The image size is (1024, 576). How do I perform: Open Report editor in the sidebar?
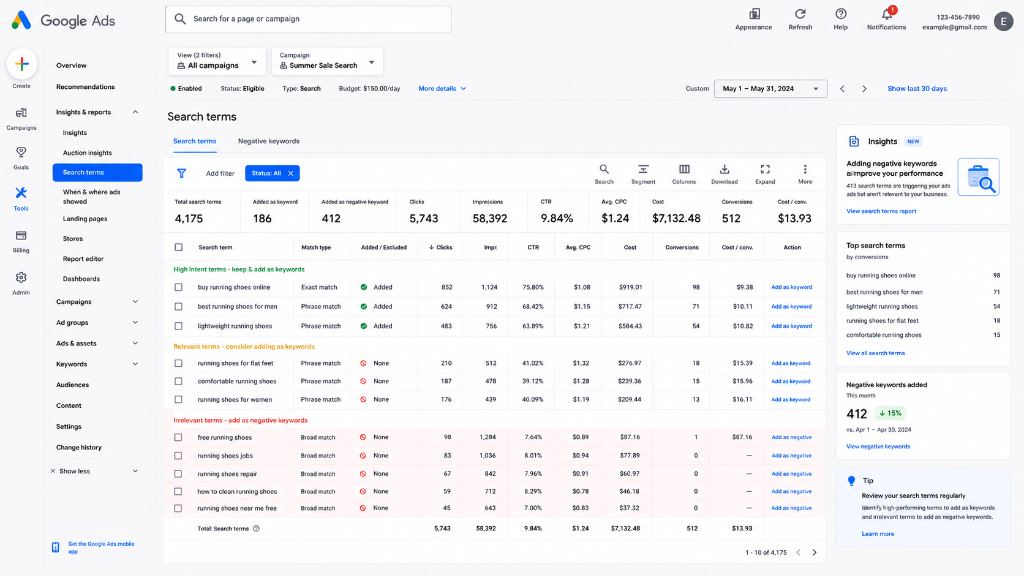(83, 259)
